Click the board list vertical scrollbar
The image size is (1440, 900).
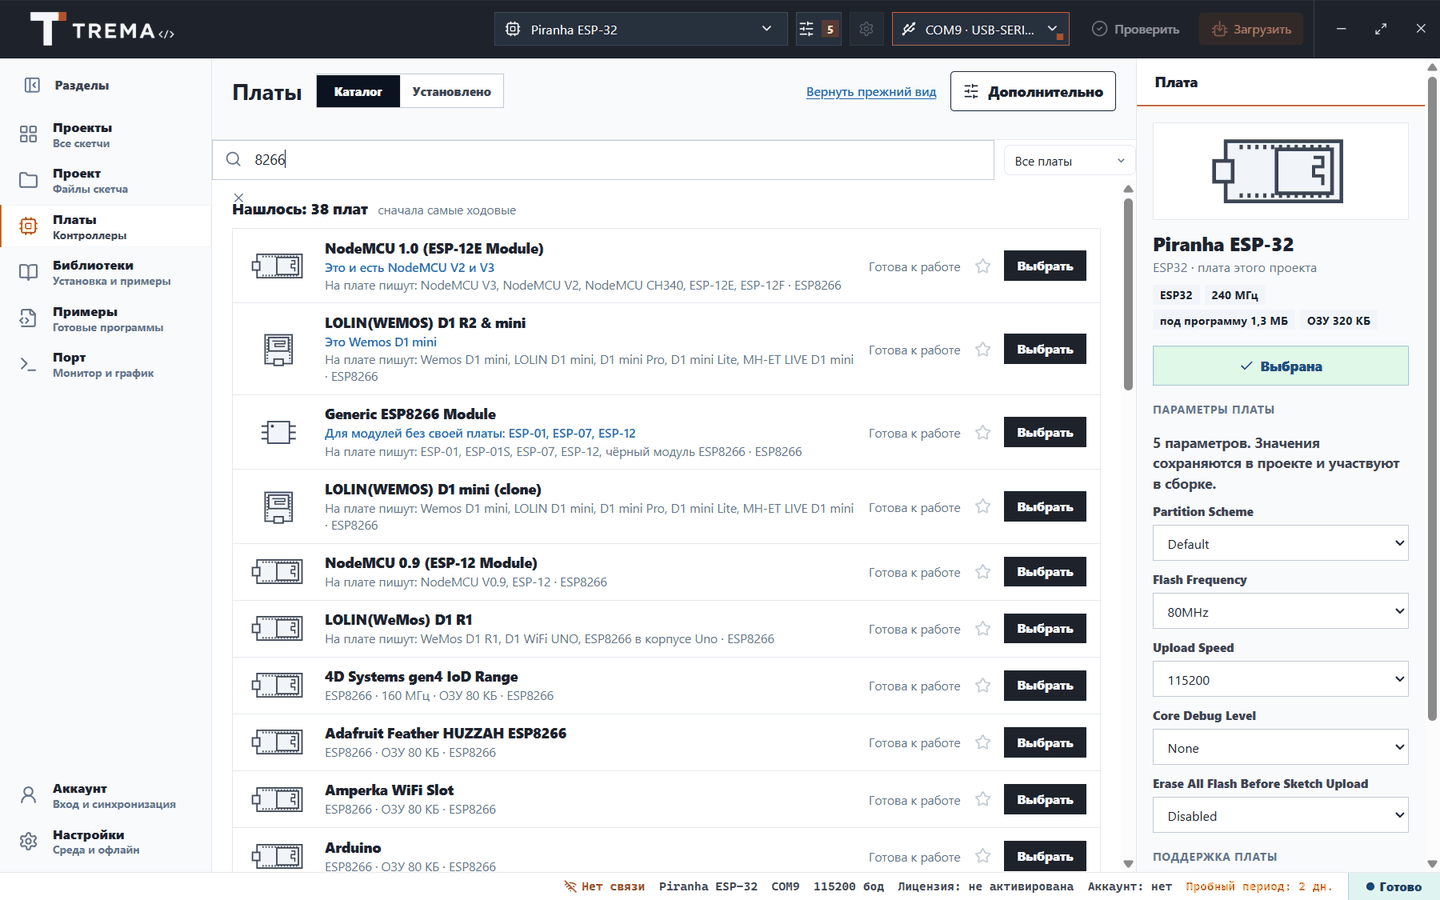1128,295
